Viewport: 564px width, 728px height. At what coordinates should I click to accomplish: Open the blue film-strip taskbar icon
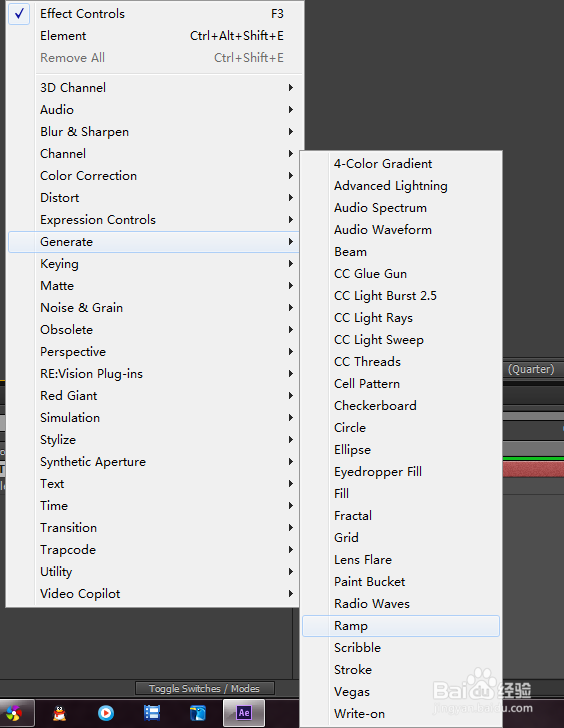[152, 713]
